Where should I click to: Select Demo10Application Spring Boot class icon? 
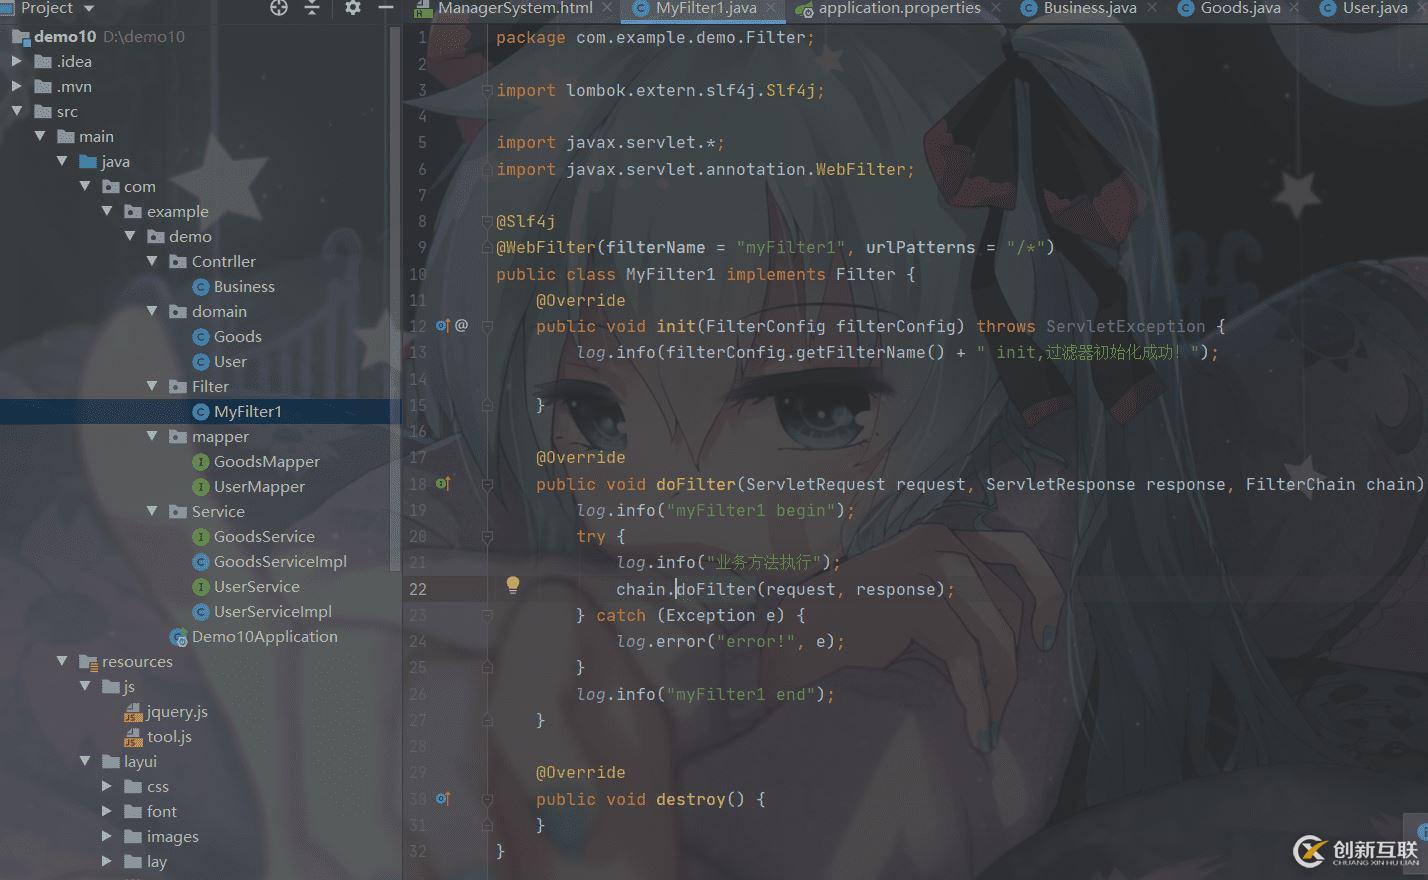[179, 637]
